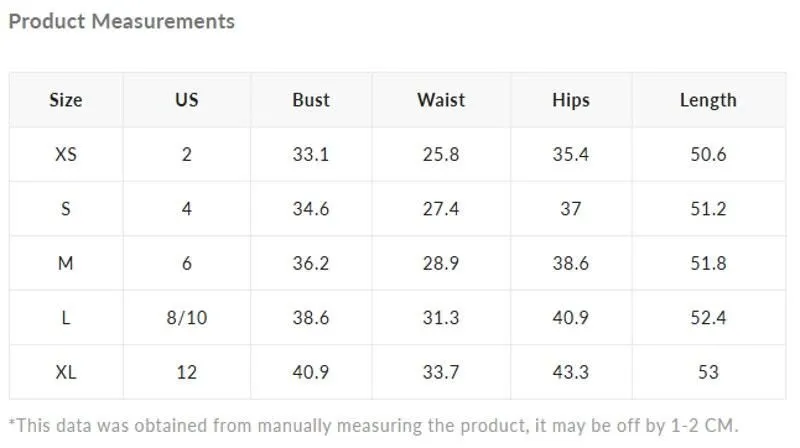Click the Waist column header
Viewport: 800px width, 448px height.
(x=441, y=99)
